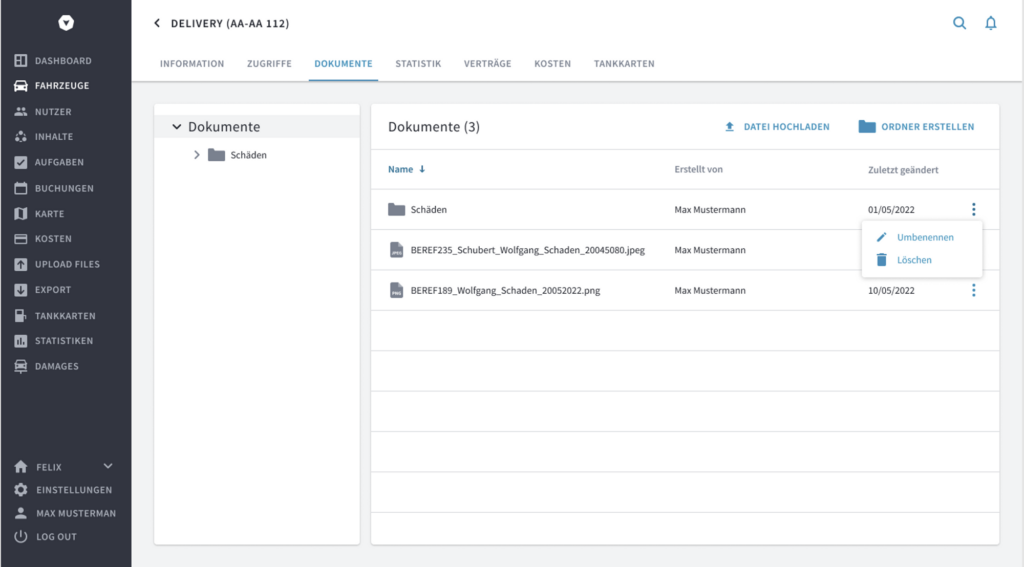Open the notifications bell
The image size is (1024, 567).
click(991, 23)
